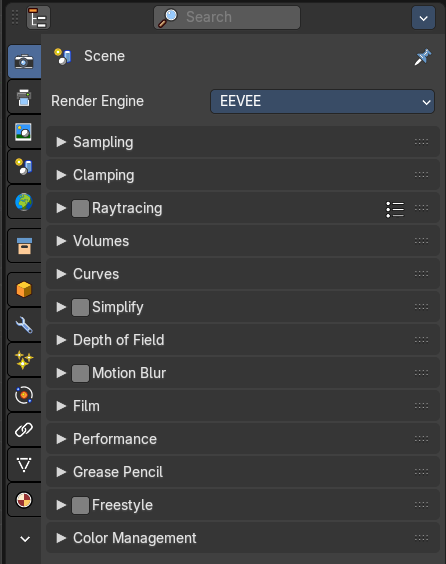446x564 pixels.
Task: Click the Volumes panel drag grip
Action: (421, 241)
